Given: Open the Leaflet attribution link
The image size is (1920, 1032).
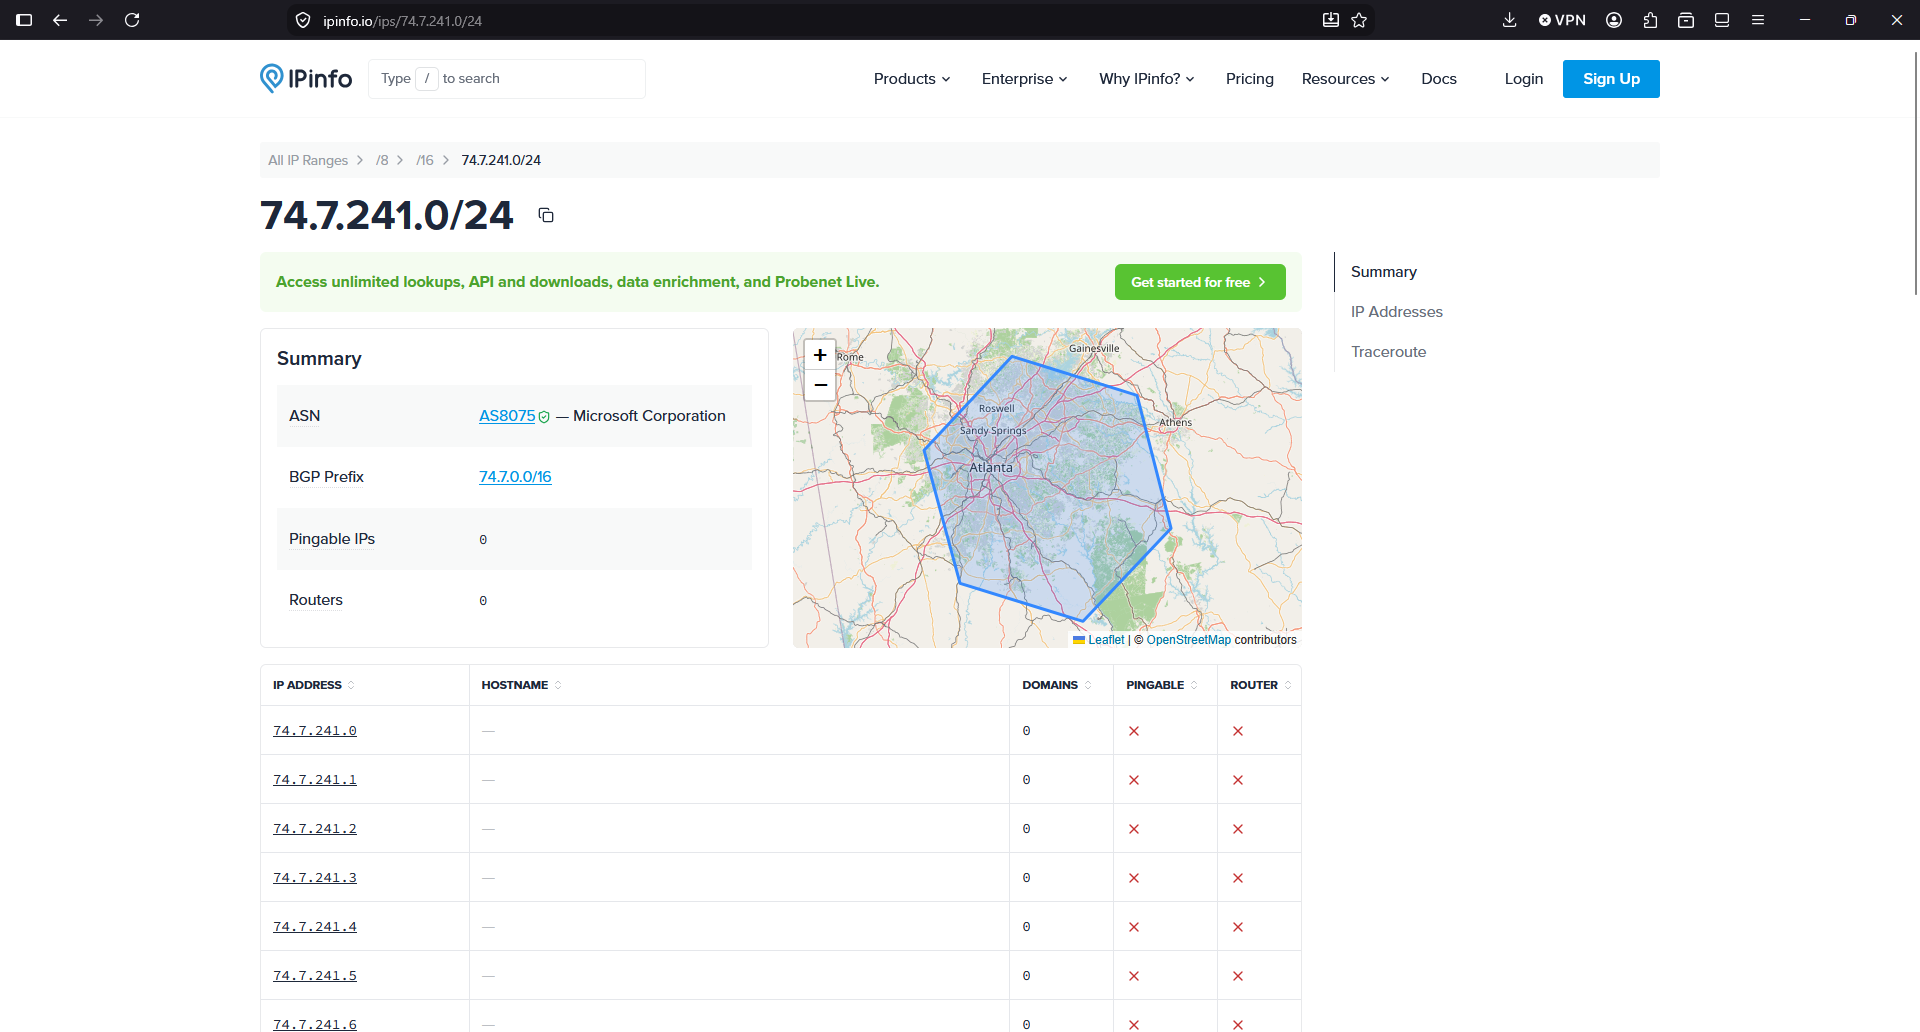Looking at the screenshot, I should [1106, 640].
